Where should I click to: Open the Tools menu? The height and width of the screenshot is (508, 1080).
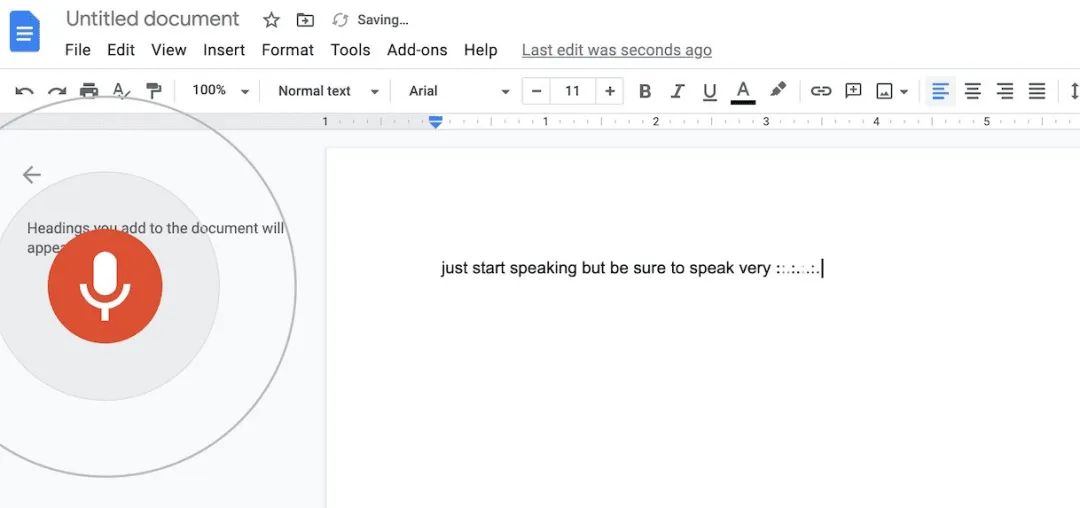(350, 50)
